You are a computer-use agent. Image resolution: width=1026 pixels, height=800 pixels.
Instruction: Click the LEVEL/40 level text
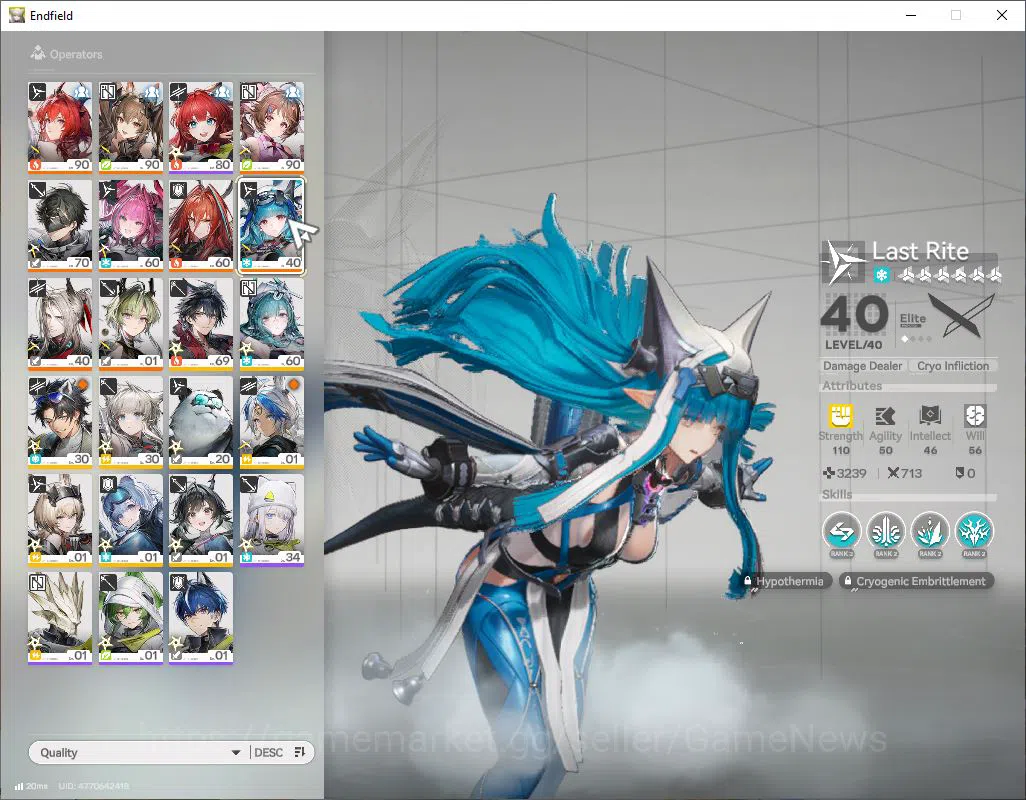point(853,345)
